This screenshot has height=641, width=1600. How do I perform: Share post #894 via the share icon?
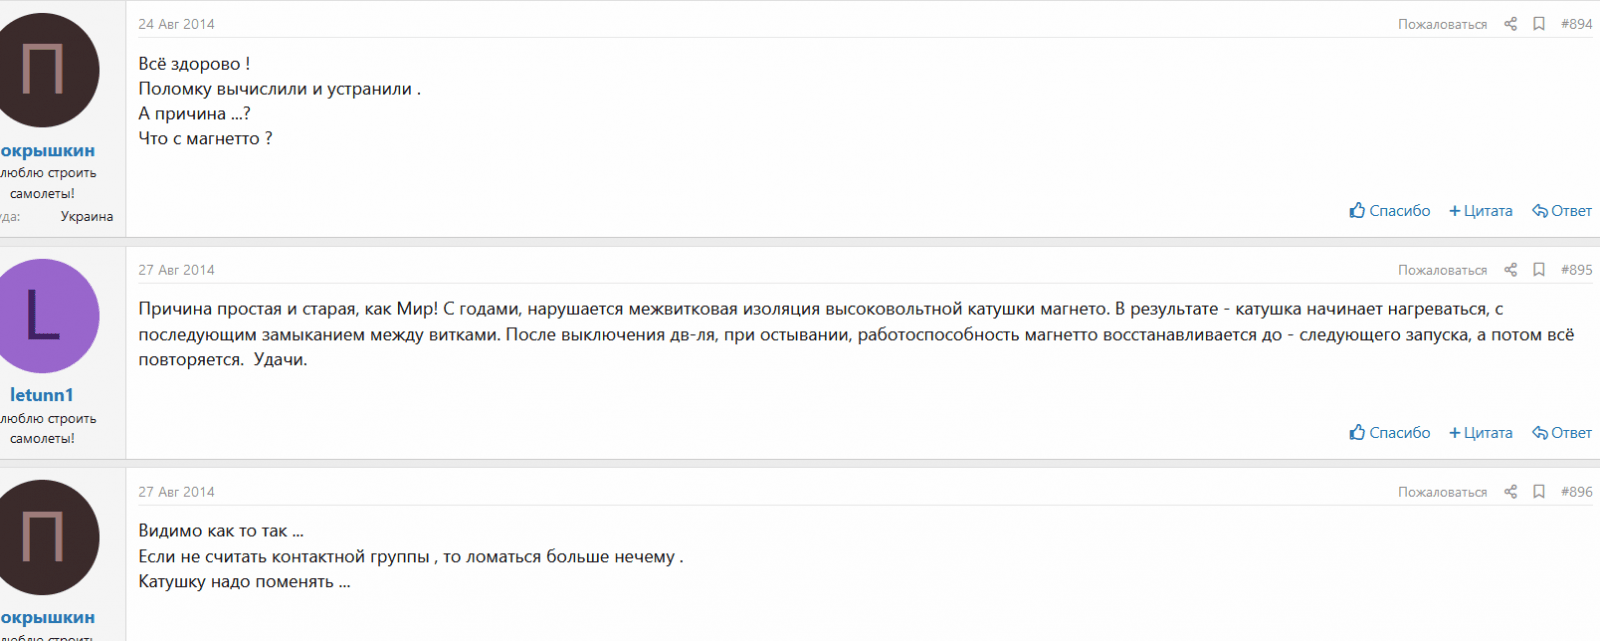1510,23
